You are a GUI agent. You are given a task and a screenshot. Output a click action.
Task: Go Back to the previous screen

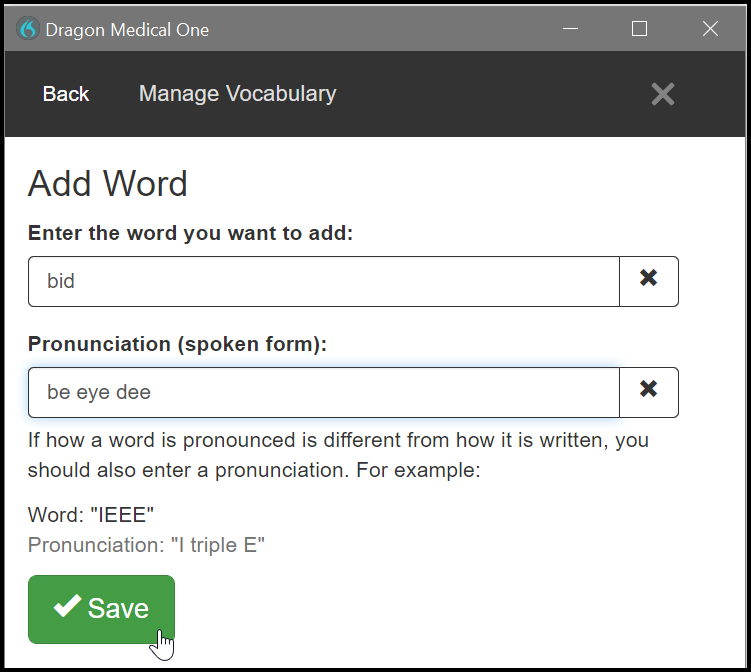point(66,94)
